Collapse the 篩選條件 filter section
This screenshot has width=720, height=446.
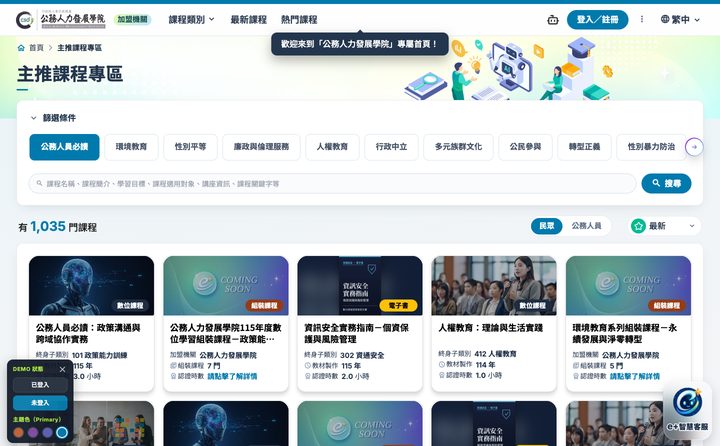[53, 118]
